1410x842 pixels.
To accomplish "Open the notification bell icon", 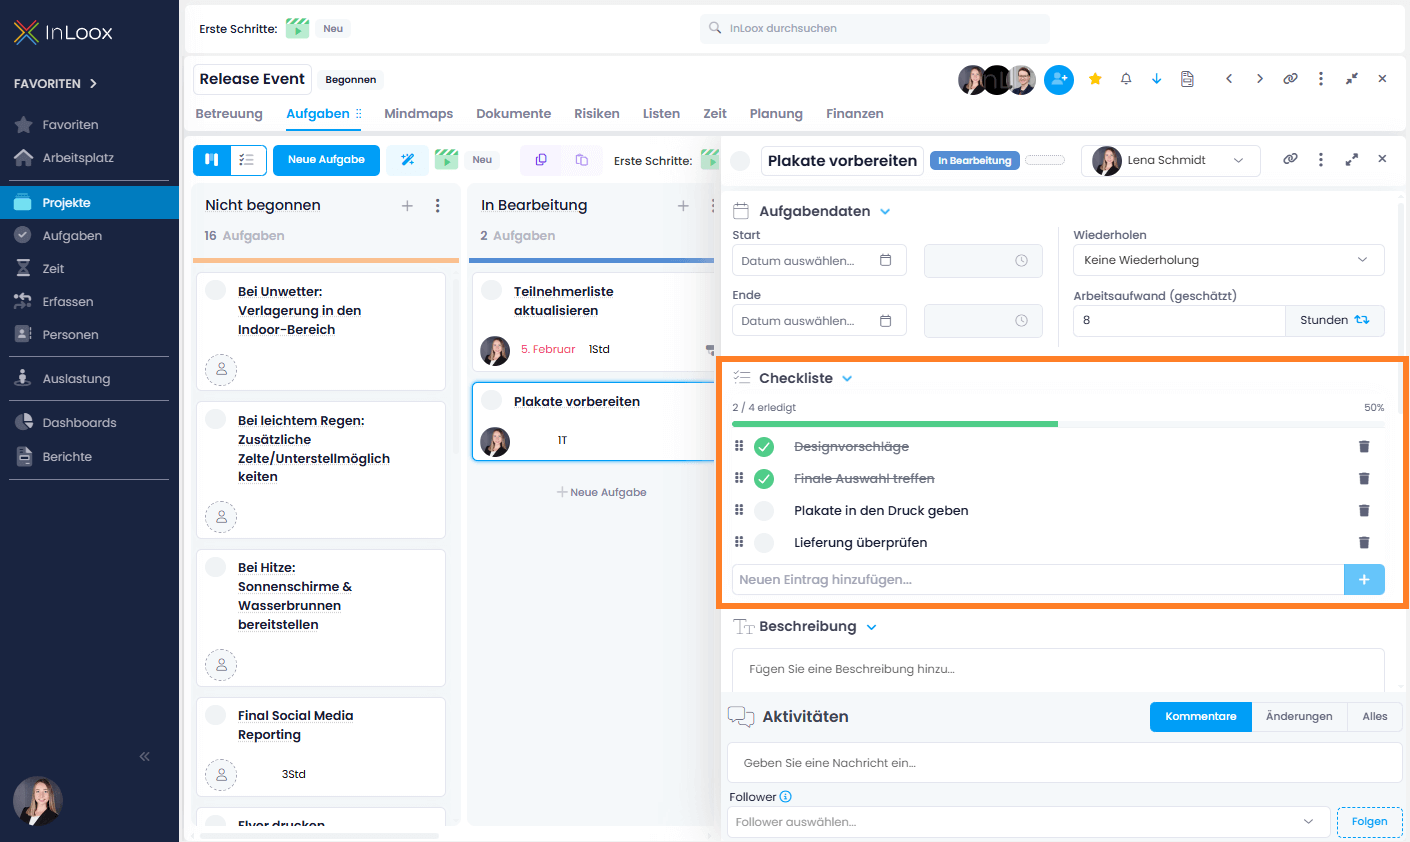I will pyautogui.click(x=1126, y=79).
